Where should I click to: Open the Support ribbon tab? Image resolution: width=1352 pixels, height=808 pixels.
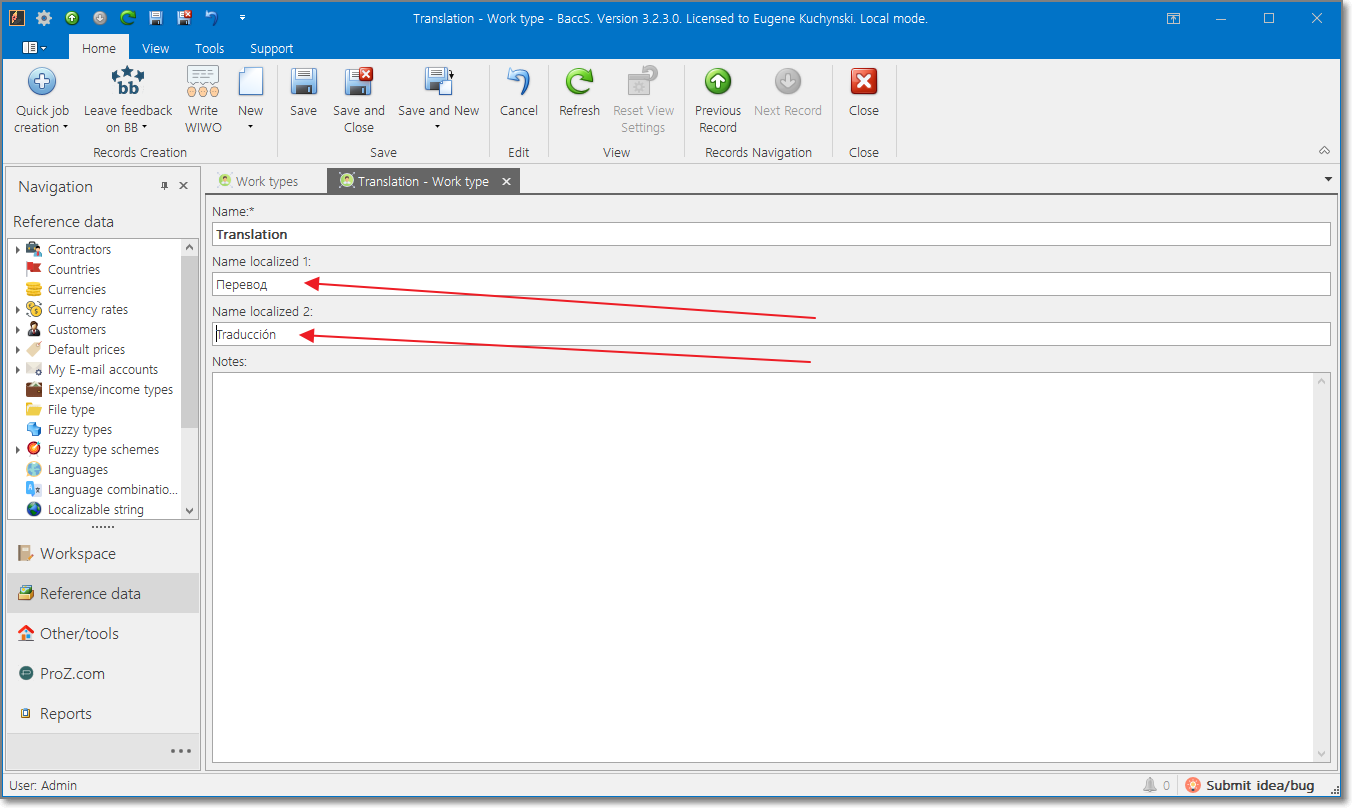click(x=272, y=48)
